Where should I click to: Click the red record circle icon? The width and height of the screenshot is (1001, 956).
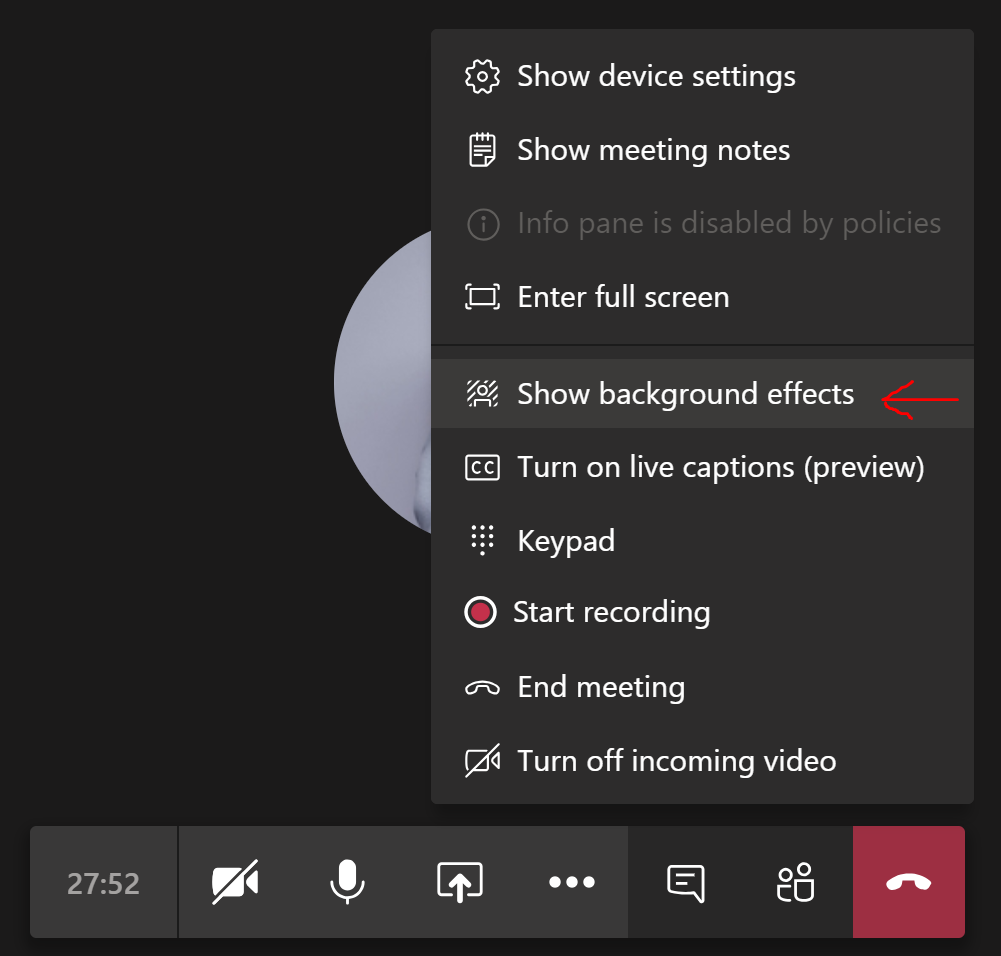click(x=480, y=612)
